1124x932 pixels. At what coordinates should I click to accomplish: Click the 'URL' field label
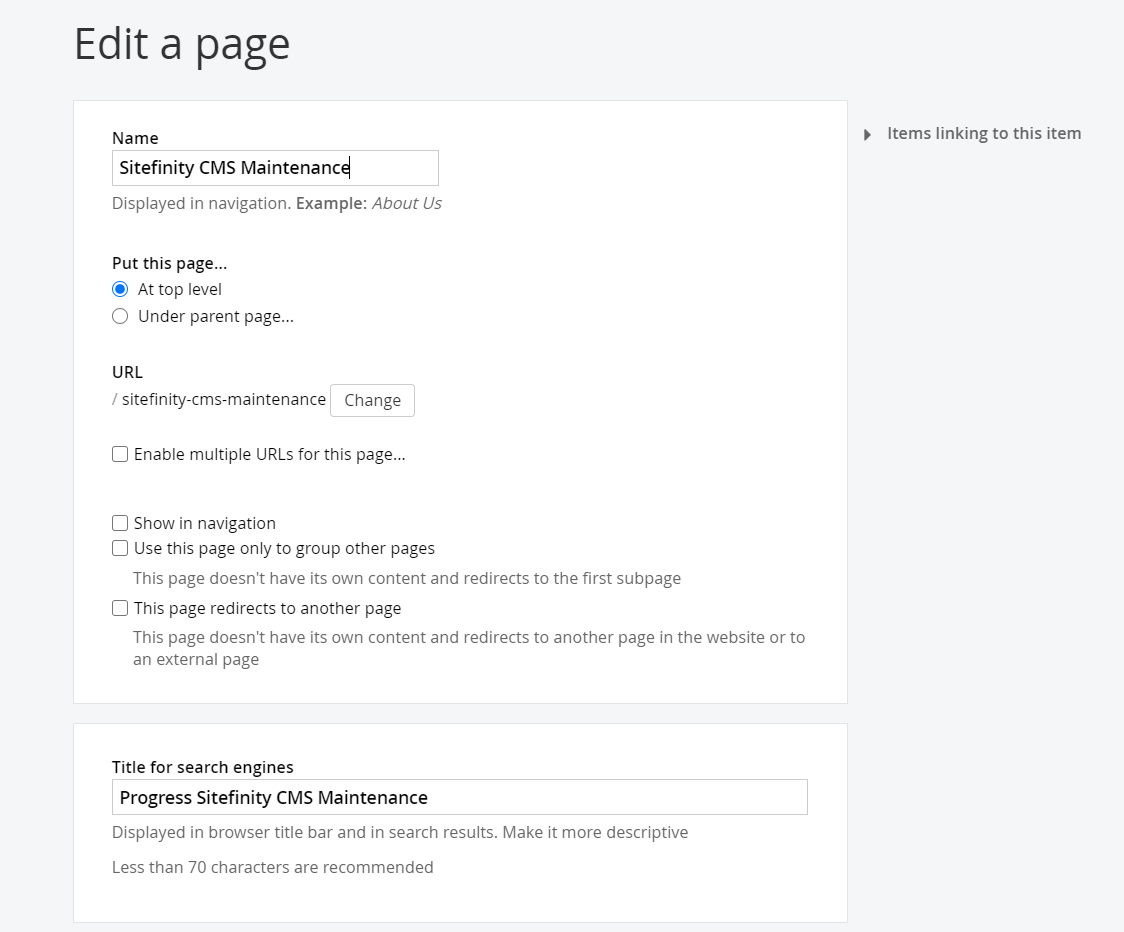128,372
